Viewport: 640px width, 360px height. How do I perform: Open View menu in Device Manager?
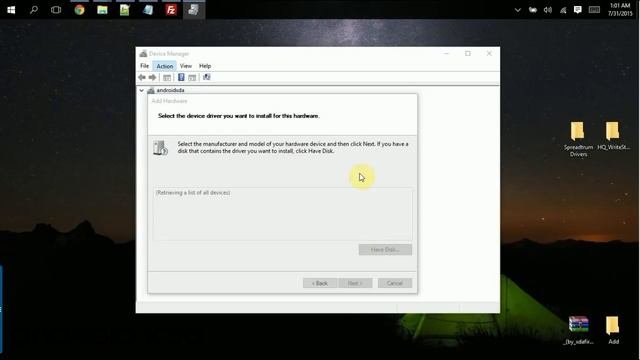[x=186, y=66]
